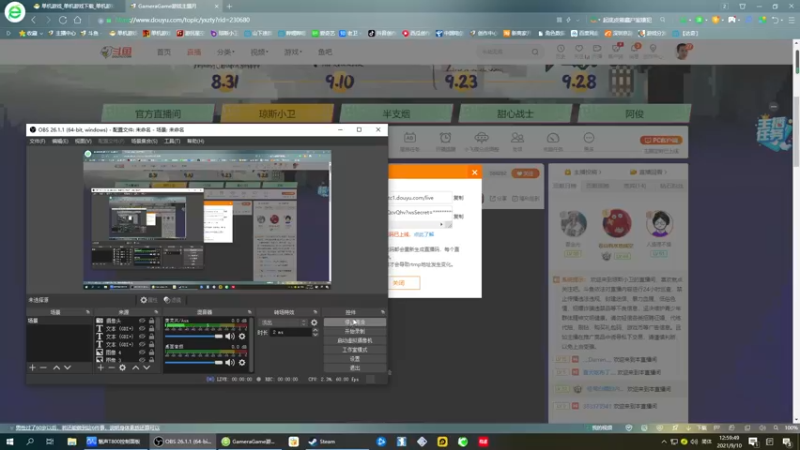
Task: Move the scene down in Scenes panel
Action: pyautogui.click(x=67, y=367)
